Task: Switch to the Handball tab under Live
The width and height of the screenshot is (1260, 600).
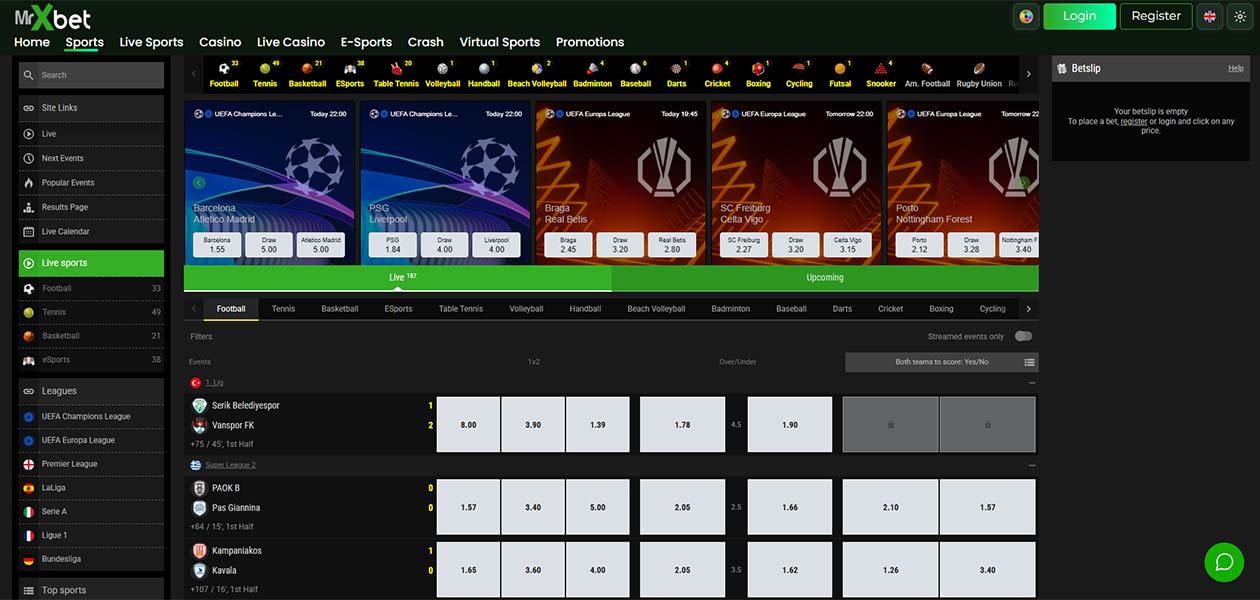Action: [x=585, y=309]
